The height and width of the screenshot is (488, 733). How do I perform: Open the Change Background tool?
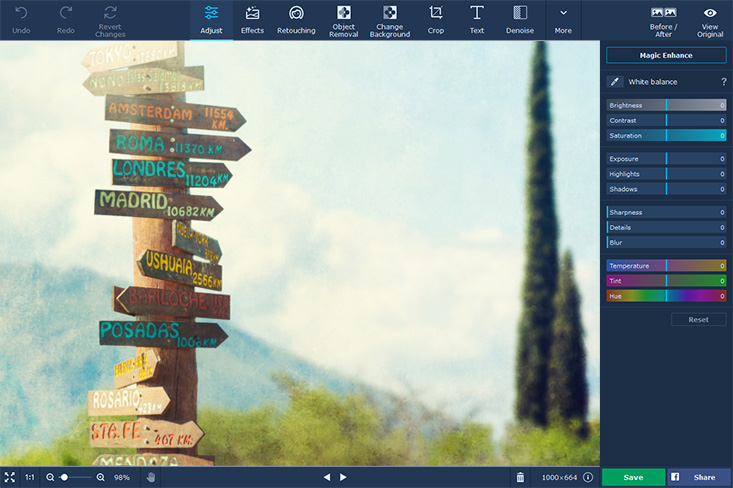coord(389,20)
